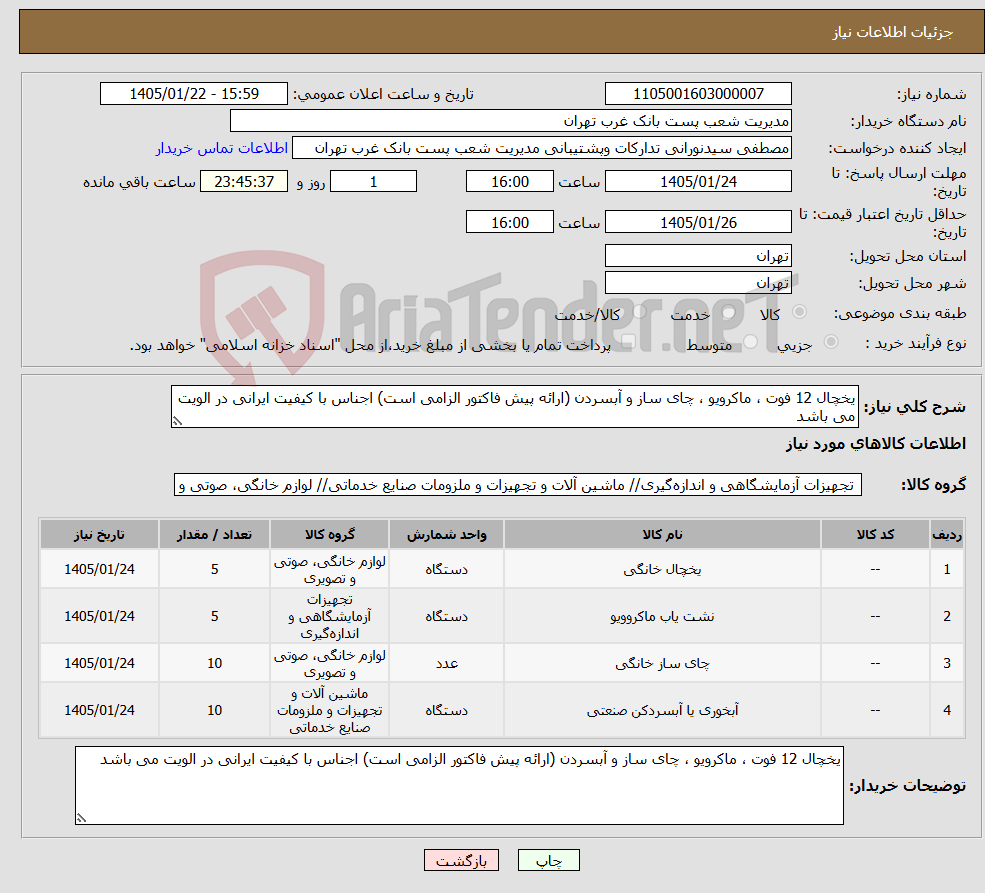Select the متوسط purchase type radio
The height and width of the screenshot is (893, 985).
pos(750,342)
